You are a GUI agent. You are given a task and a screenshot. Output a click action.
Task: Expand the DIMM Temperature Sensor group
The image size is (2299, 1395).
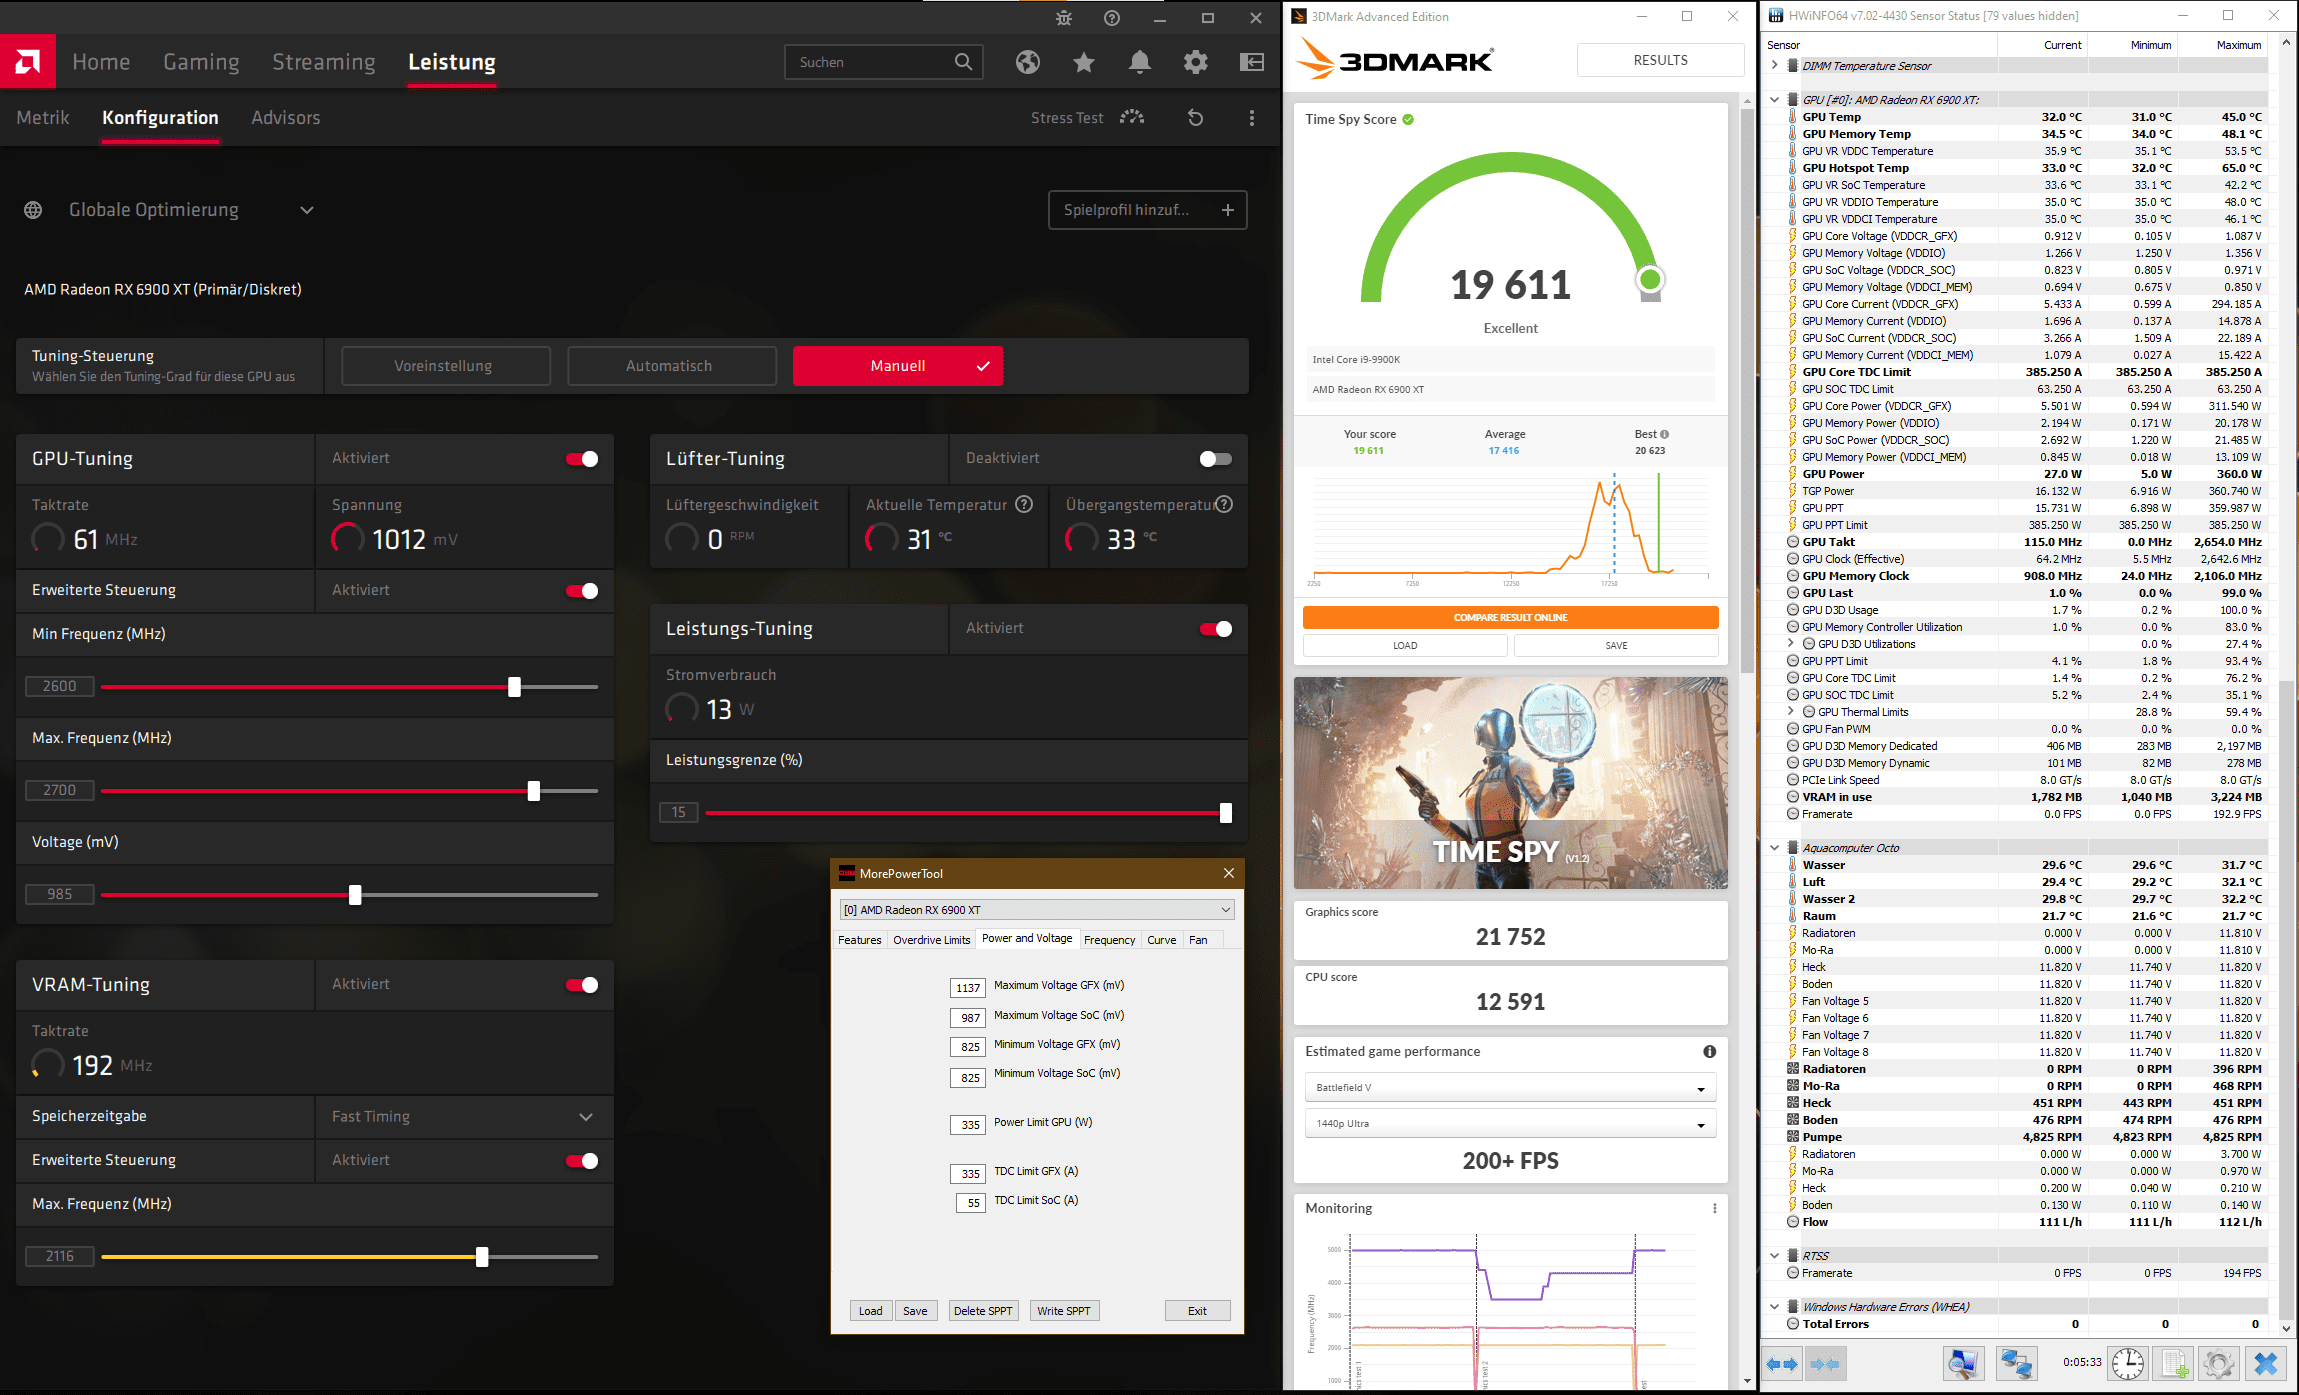click(1775, 66)
